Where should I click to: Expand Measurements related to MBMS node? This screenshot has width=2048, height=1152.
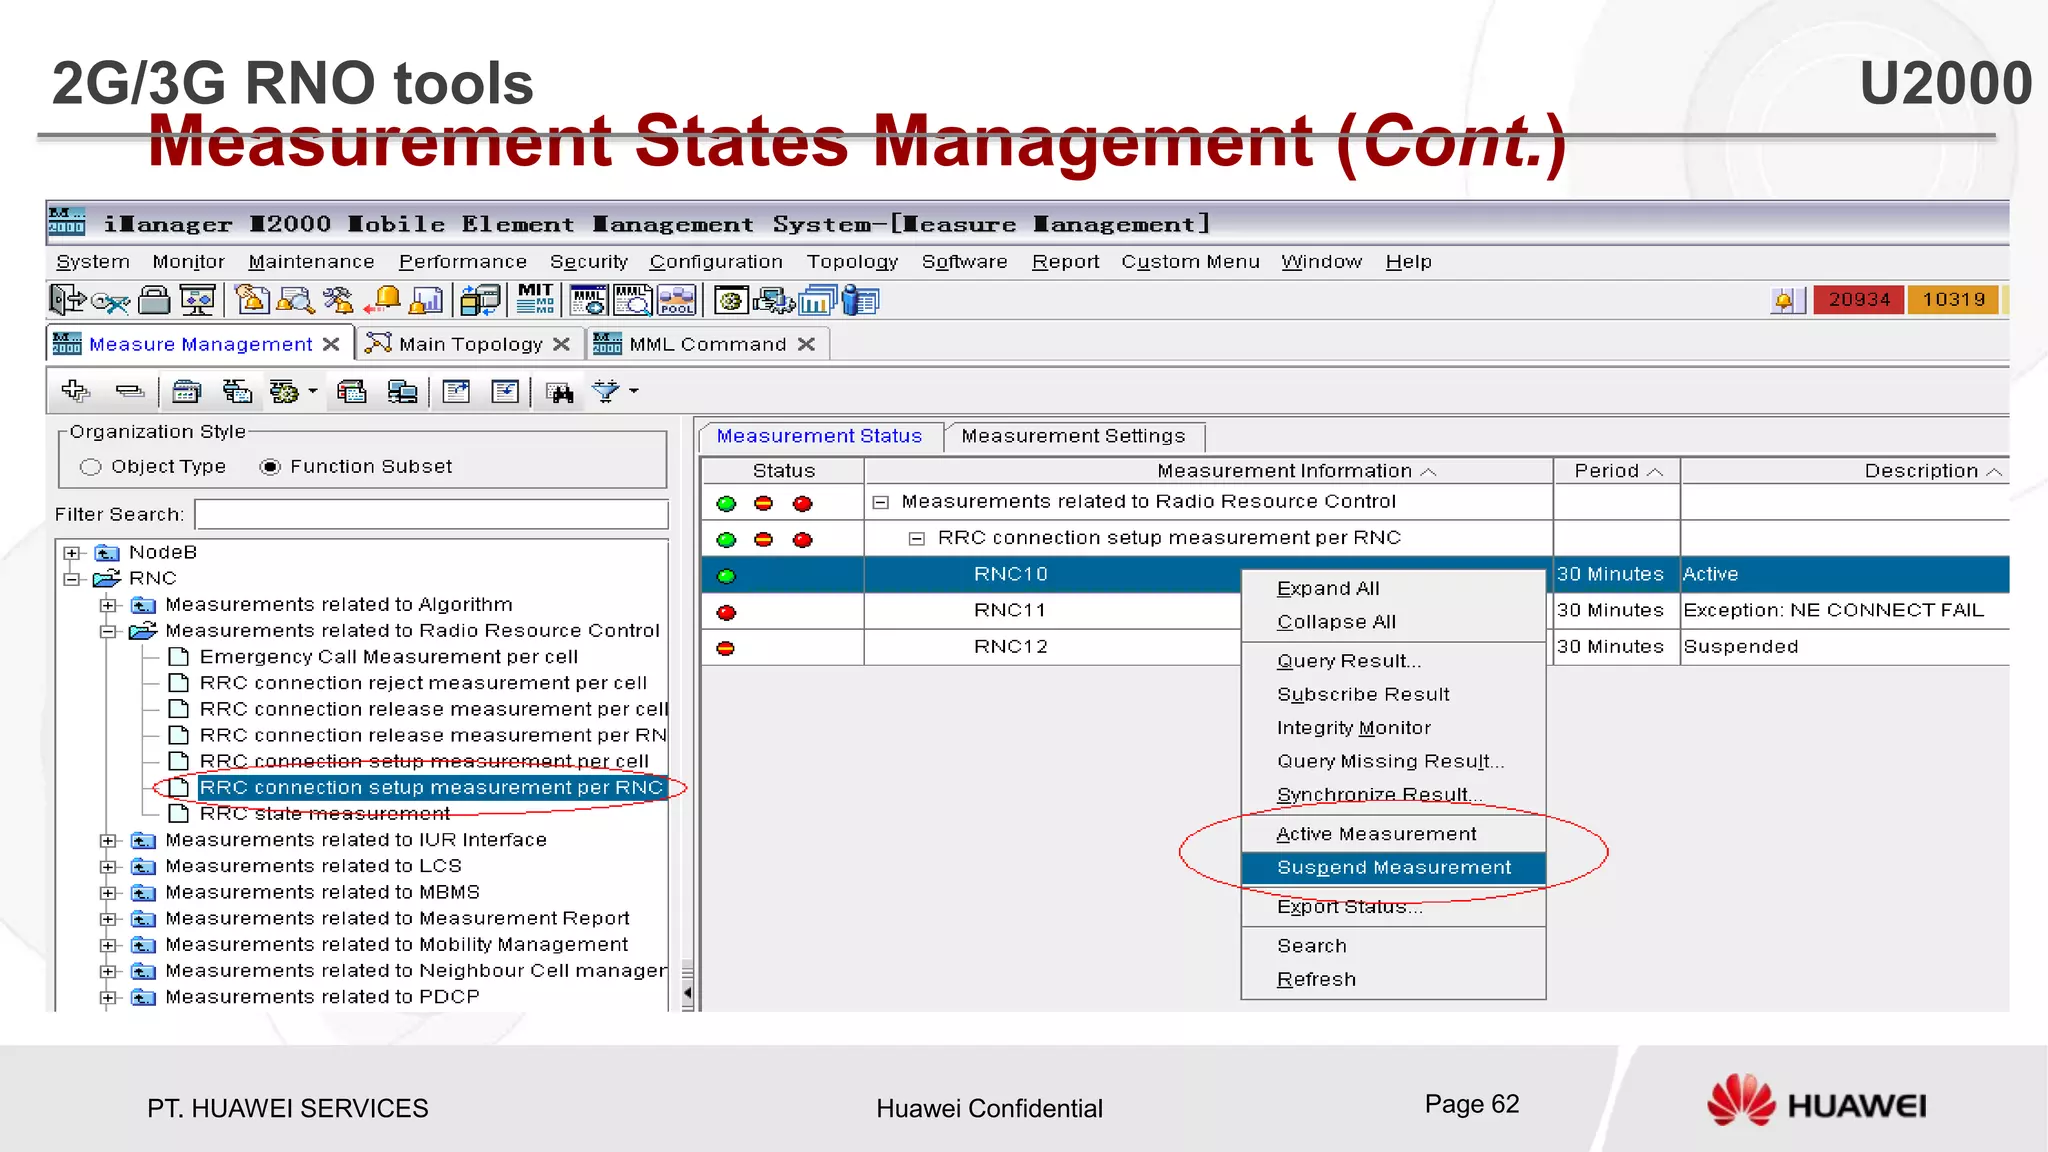pyautogui.click(x=108, y=892)
